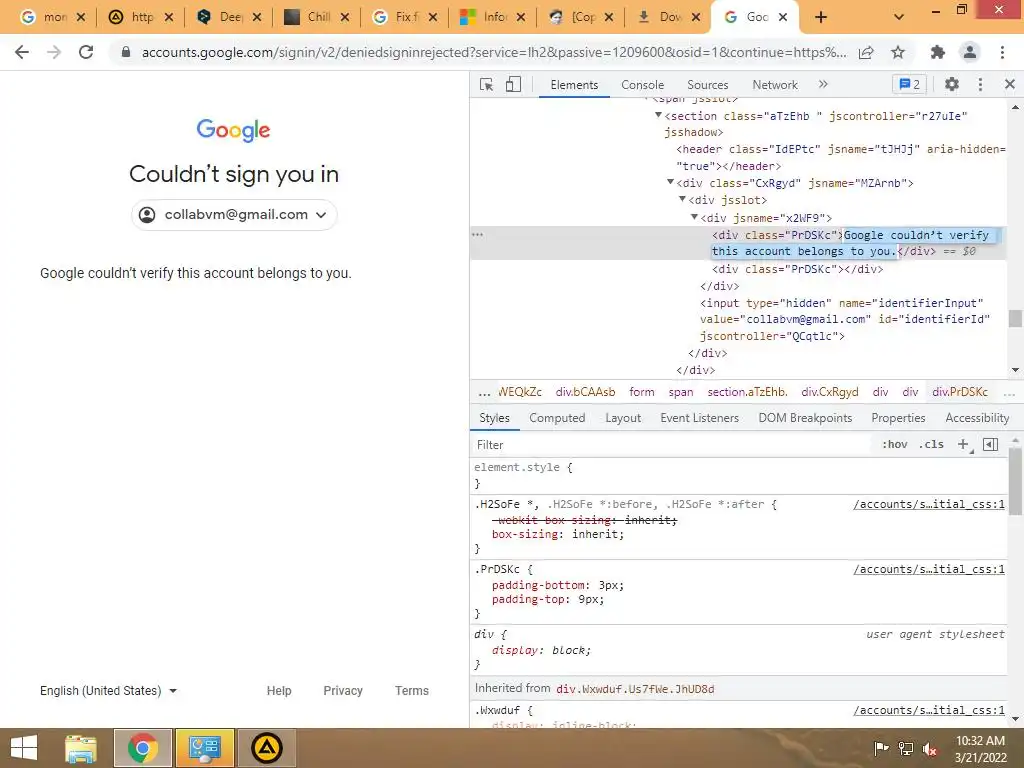
Task: Collapse the div CxRgyd node
Action: [x=670, y=182]
